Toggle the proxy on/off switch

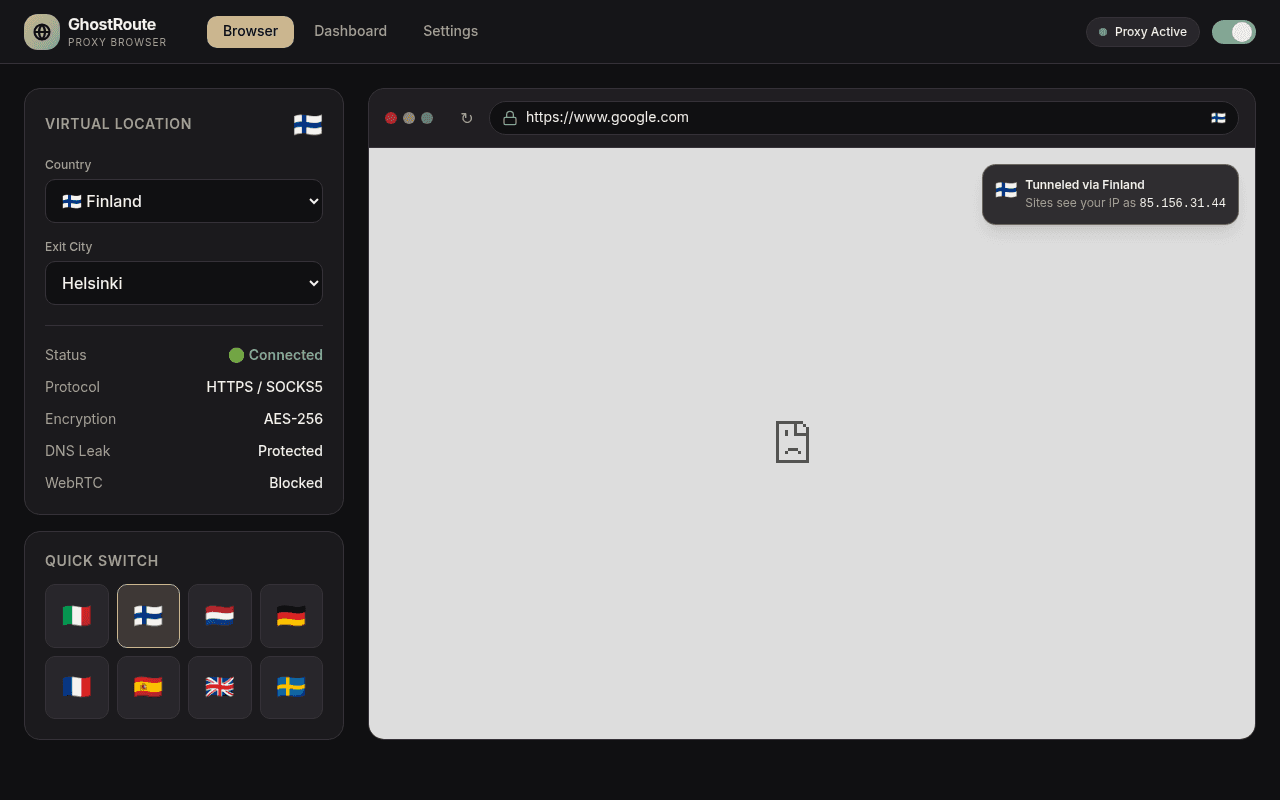tap(1234, 32)
